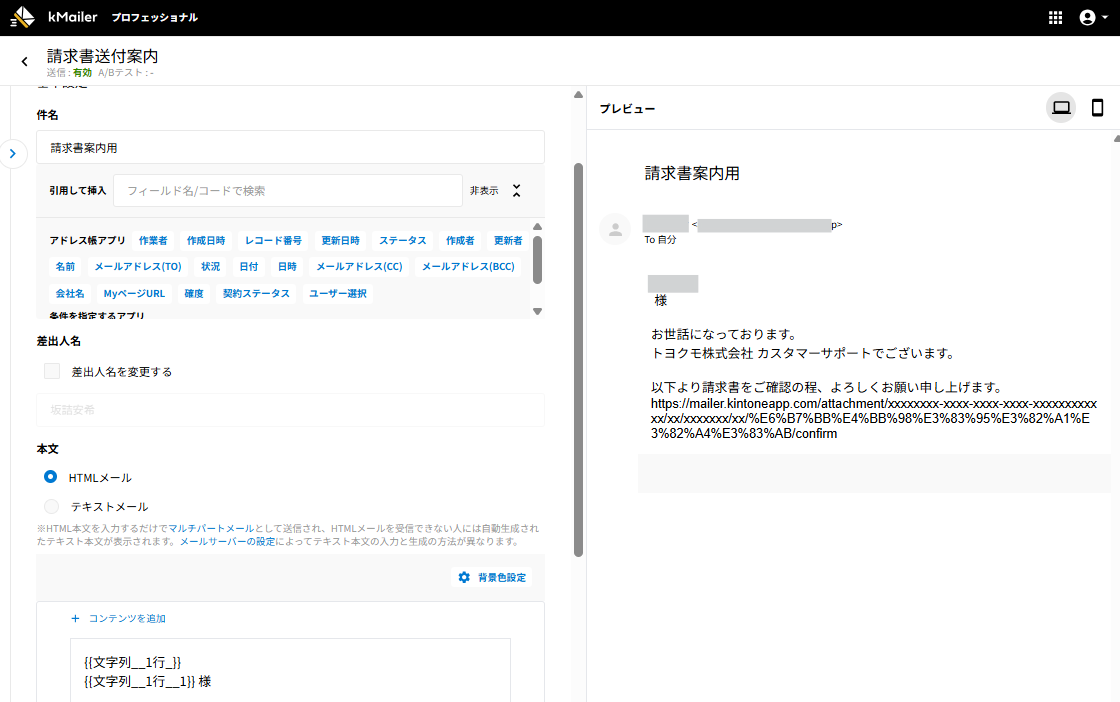Image resolution: width=1120 pixels, height=702 pixels.
Task: Select the テキストメール radio button
Action: pyautogui.click(x=51, y=506)
